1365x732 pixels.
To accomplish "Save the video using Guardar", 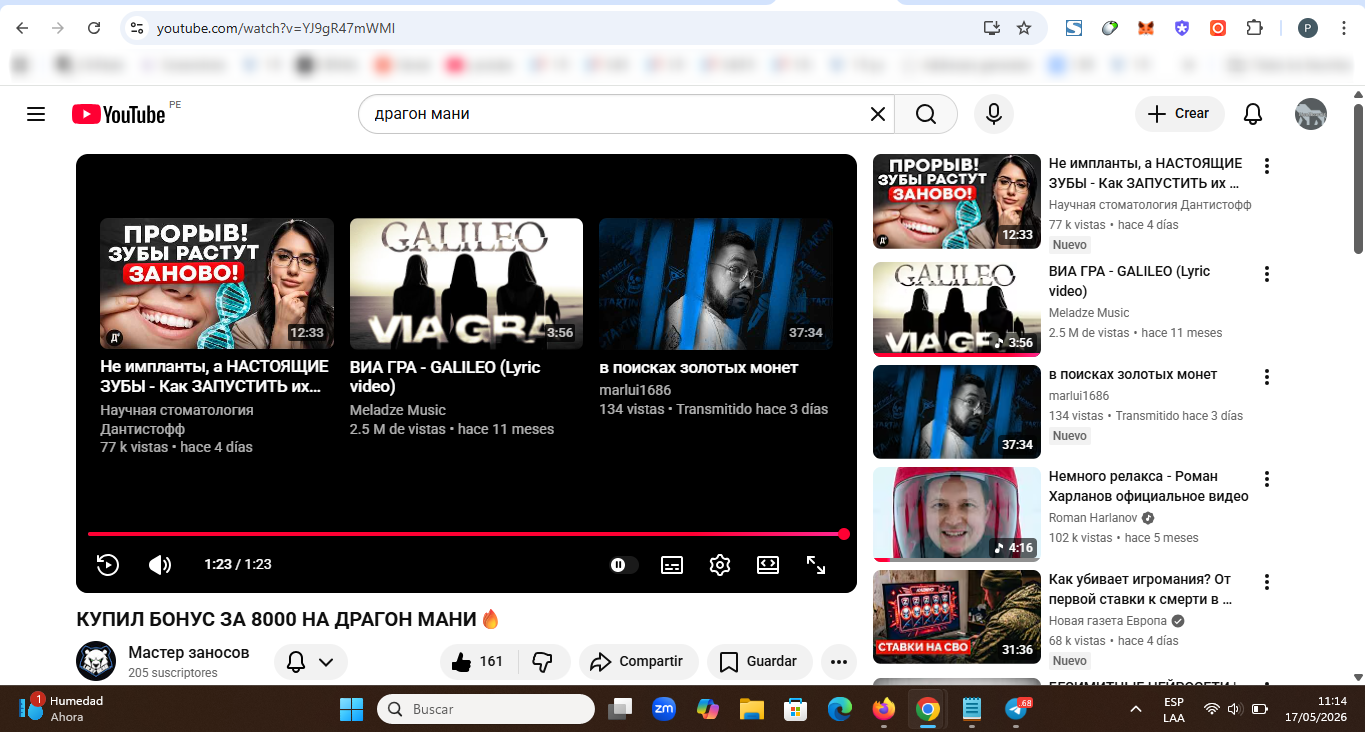I will [759, 662].
